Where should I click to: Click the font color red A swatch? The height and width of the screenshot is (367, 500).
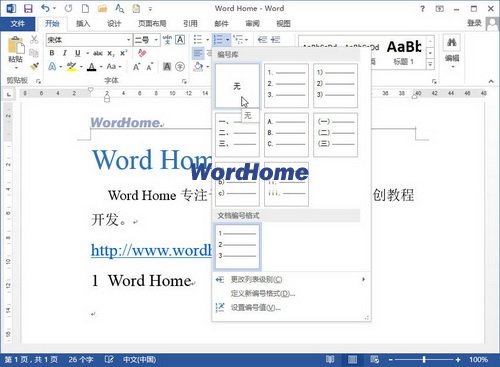91,67
